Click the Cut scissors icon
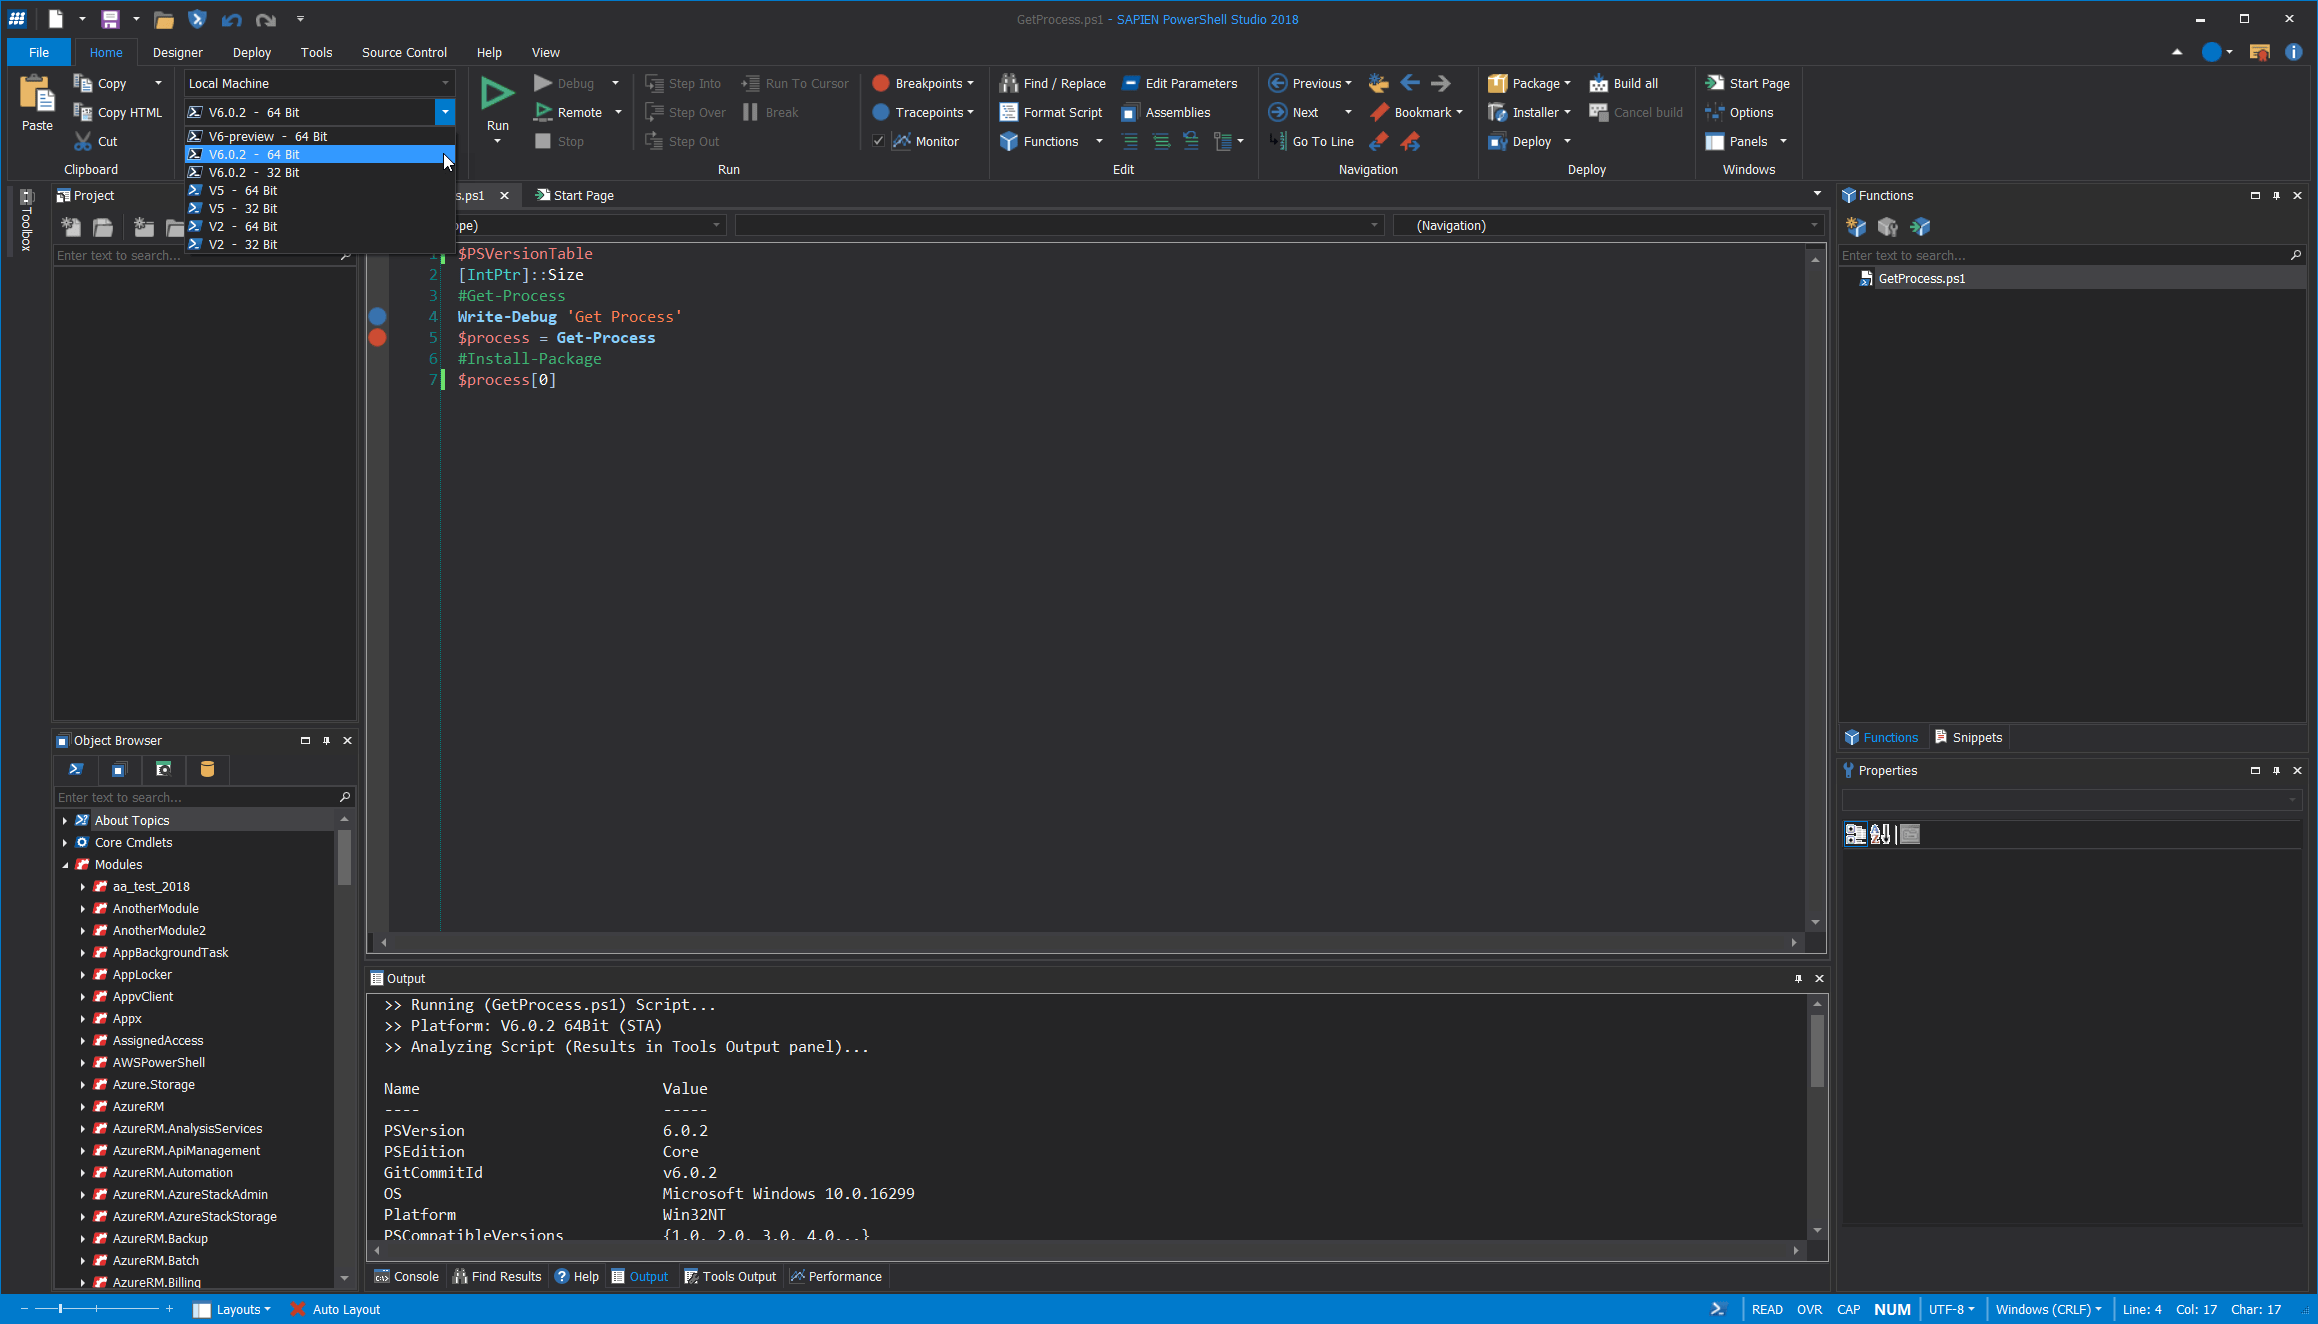Viewport: 2318px width, 1324px height. coord(83,141)
